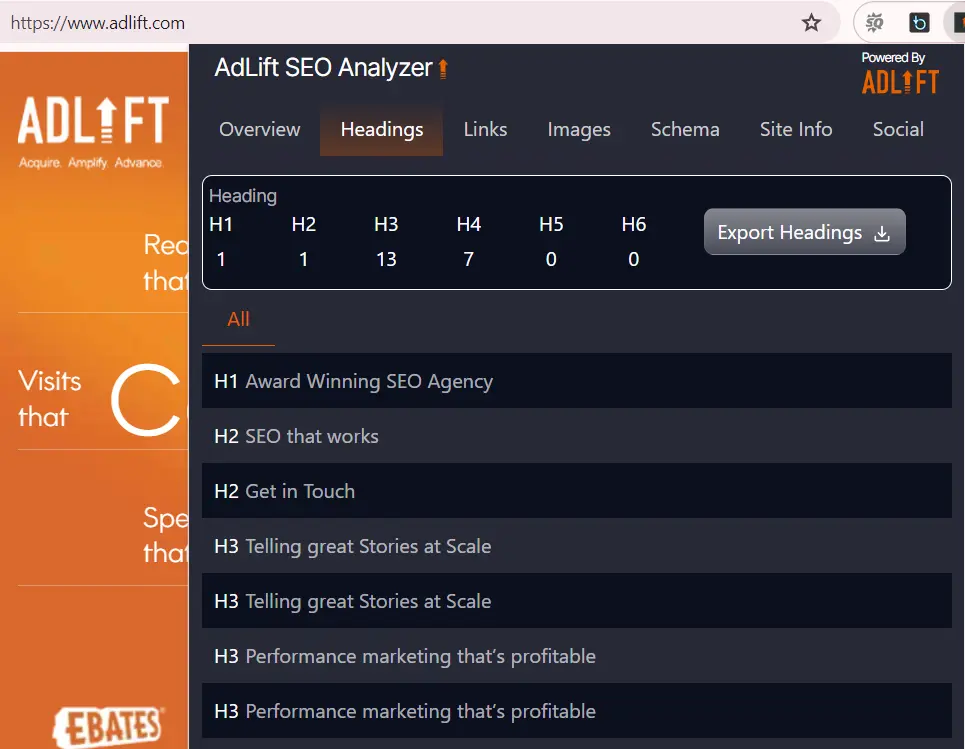This screenshot has width=965, height=749.
Task: Click the download icon in Export Headings
Action: pyautogui.click(x=882, y=233)
